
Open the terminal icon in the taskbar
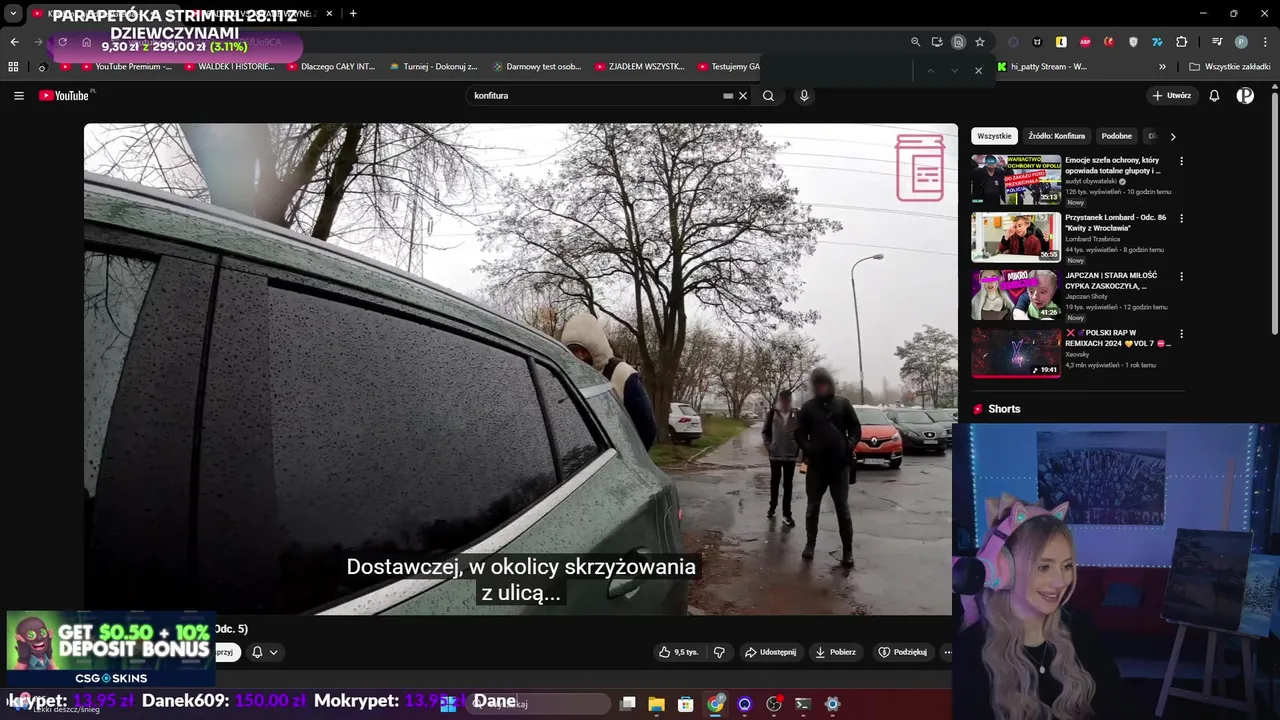(x=802, y=704)
